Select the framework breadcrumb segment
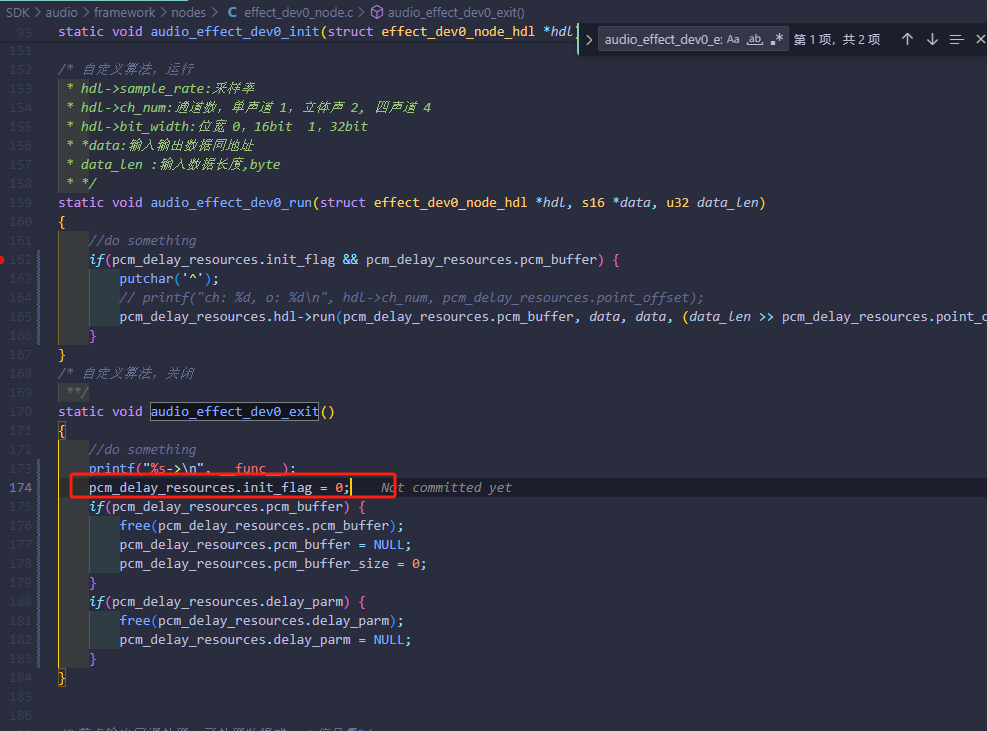 pos(124,13)
